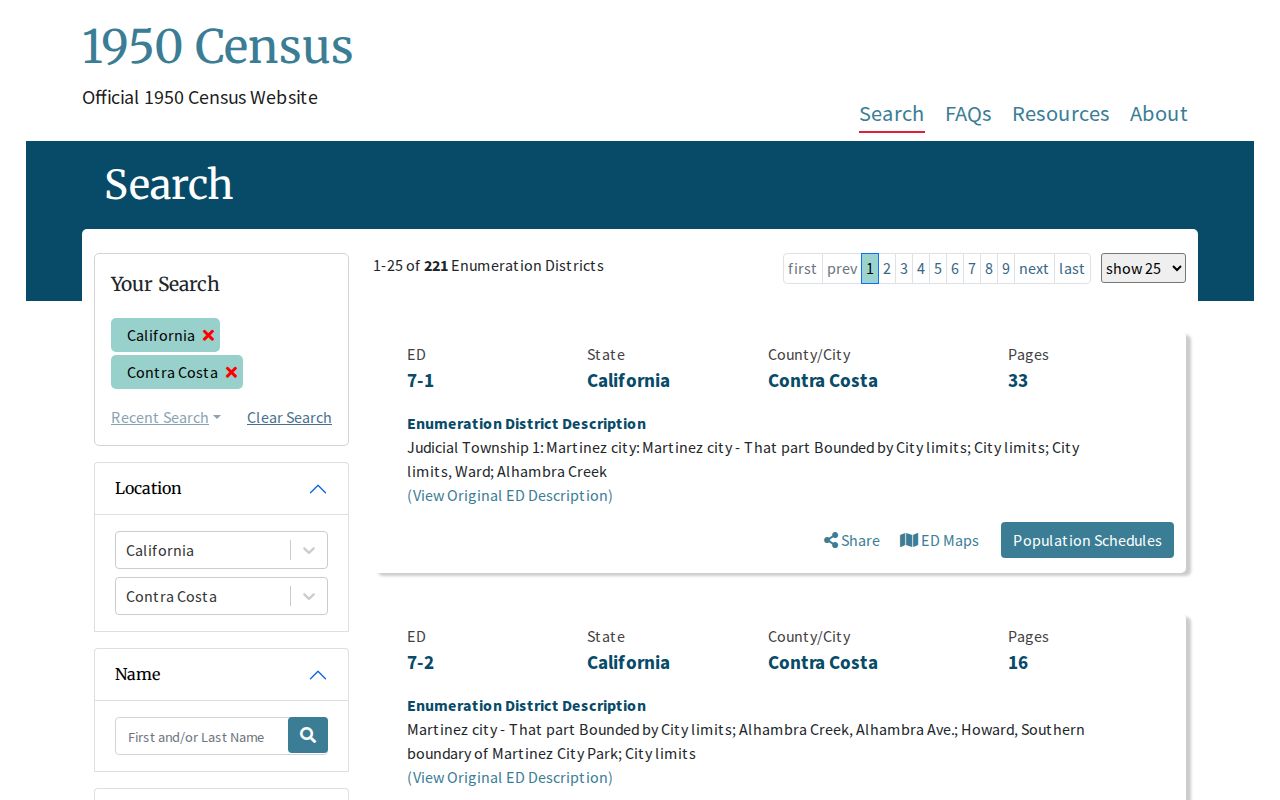
Task: Go to results page 7
Action: click(x=972, y=268)
